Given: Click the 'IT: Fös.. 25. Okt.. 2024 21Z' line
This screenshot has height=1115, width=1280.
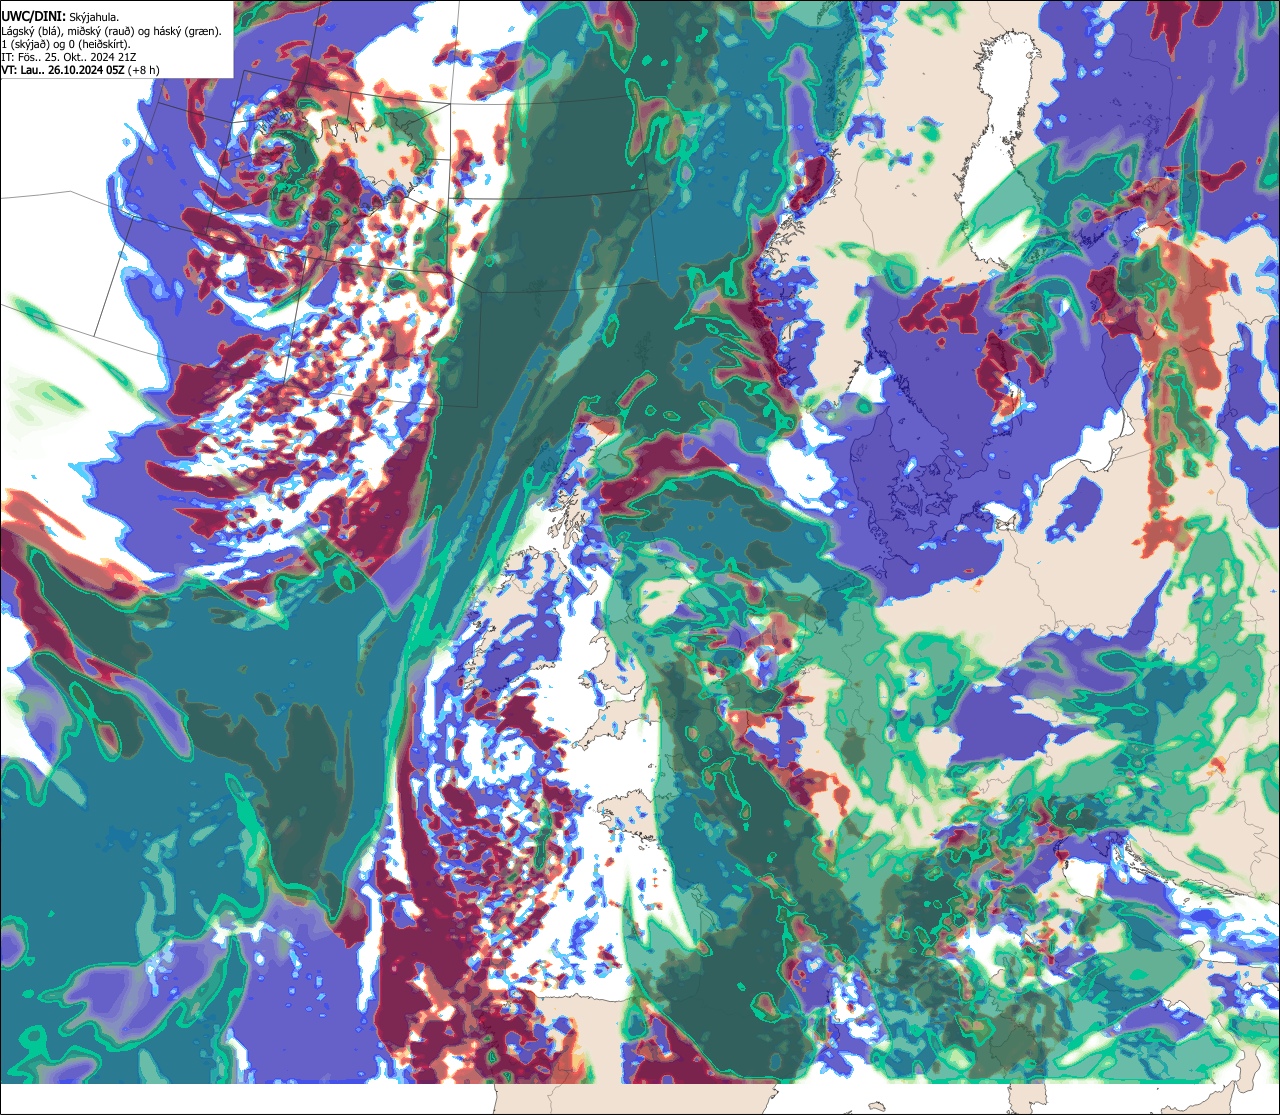Looking at the screenshot, I should point(69,57).
